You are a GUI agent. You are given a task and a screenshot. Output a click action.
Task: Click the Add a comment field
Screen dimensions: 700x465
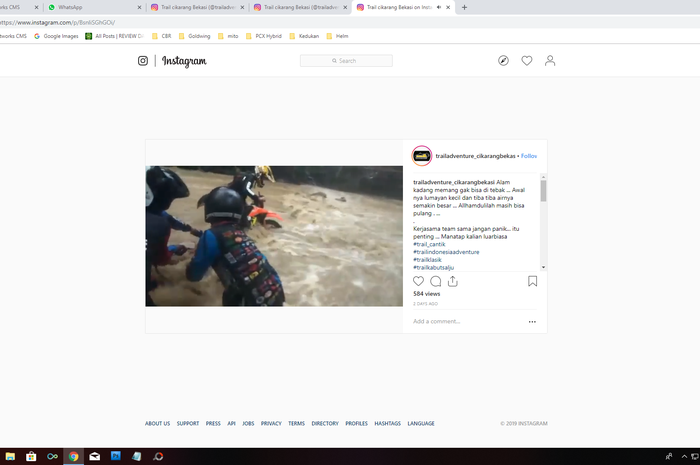460,322
